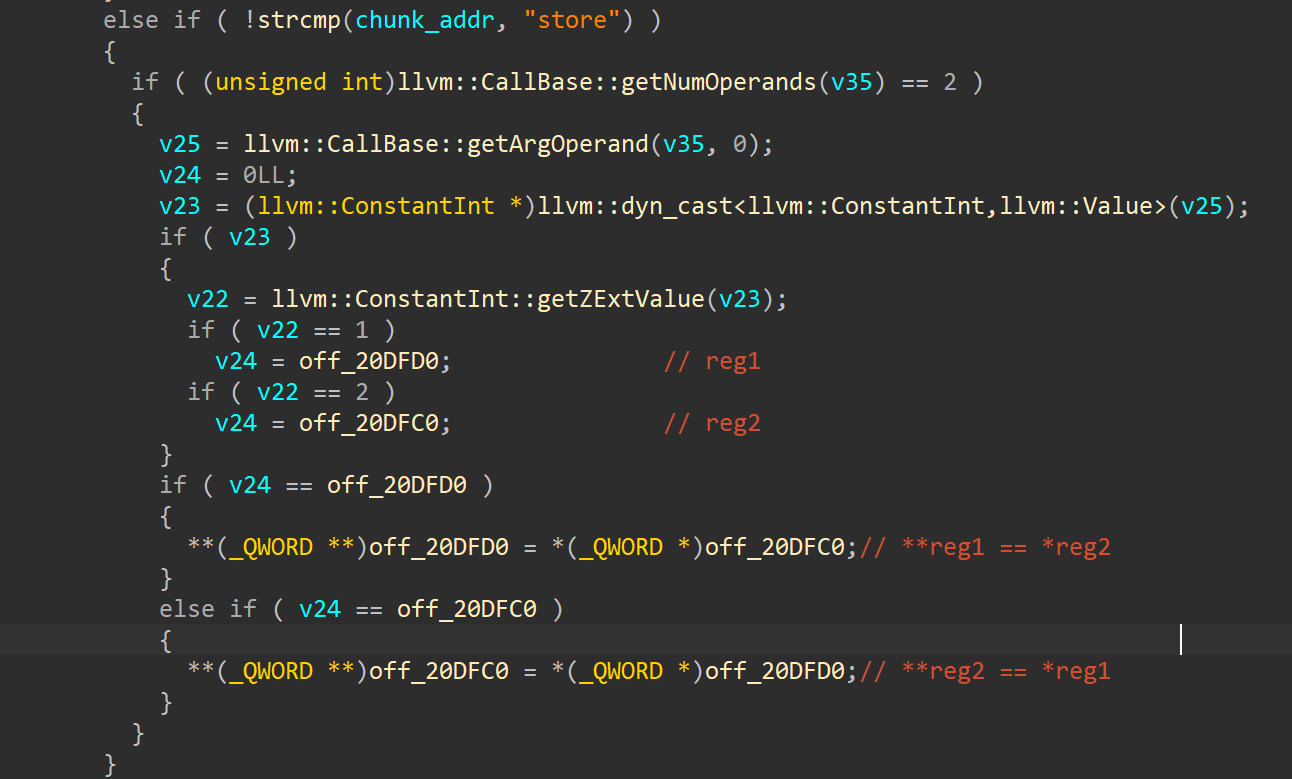Click the '// reg1' comment
Image resolution: width=1292 pixels, height=779 pixels.
point(712,361)
